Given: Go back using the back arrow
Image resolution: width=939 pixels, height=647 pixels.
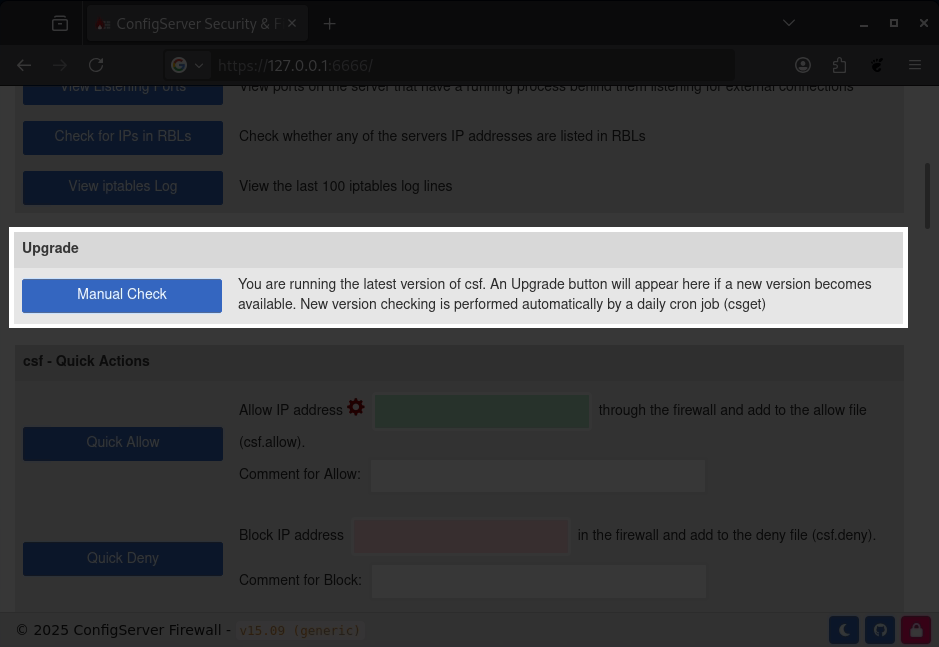Looking at the screenshot, I should point(24,65).
